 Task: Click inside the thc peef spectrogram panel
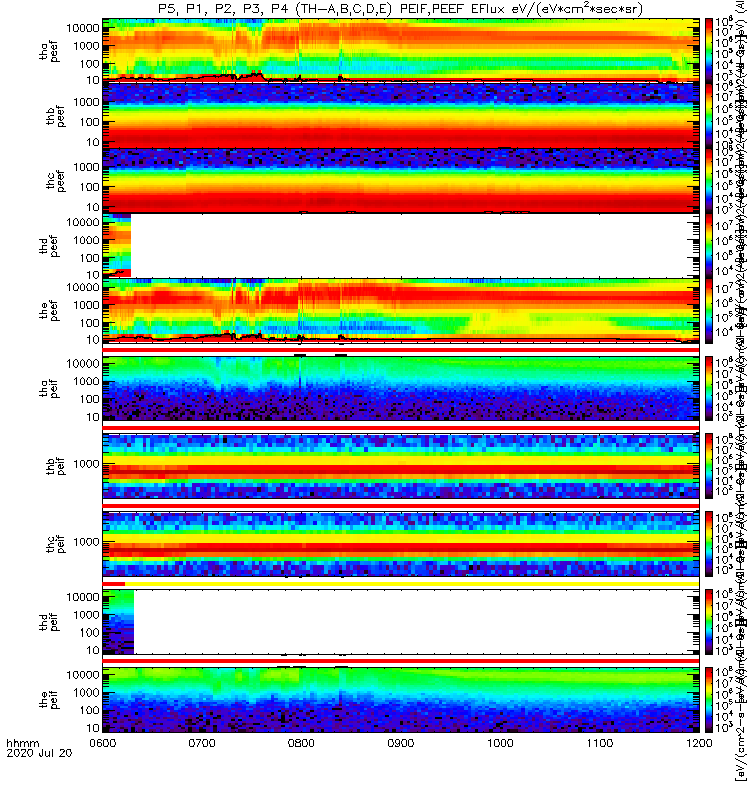(401, 180)
